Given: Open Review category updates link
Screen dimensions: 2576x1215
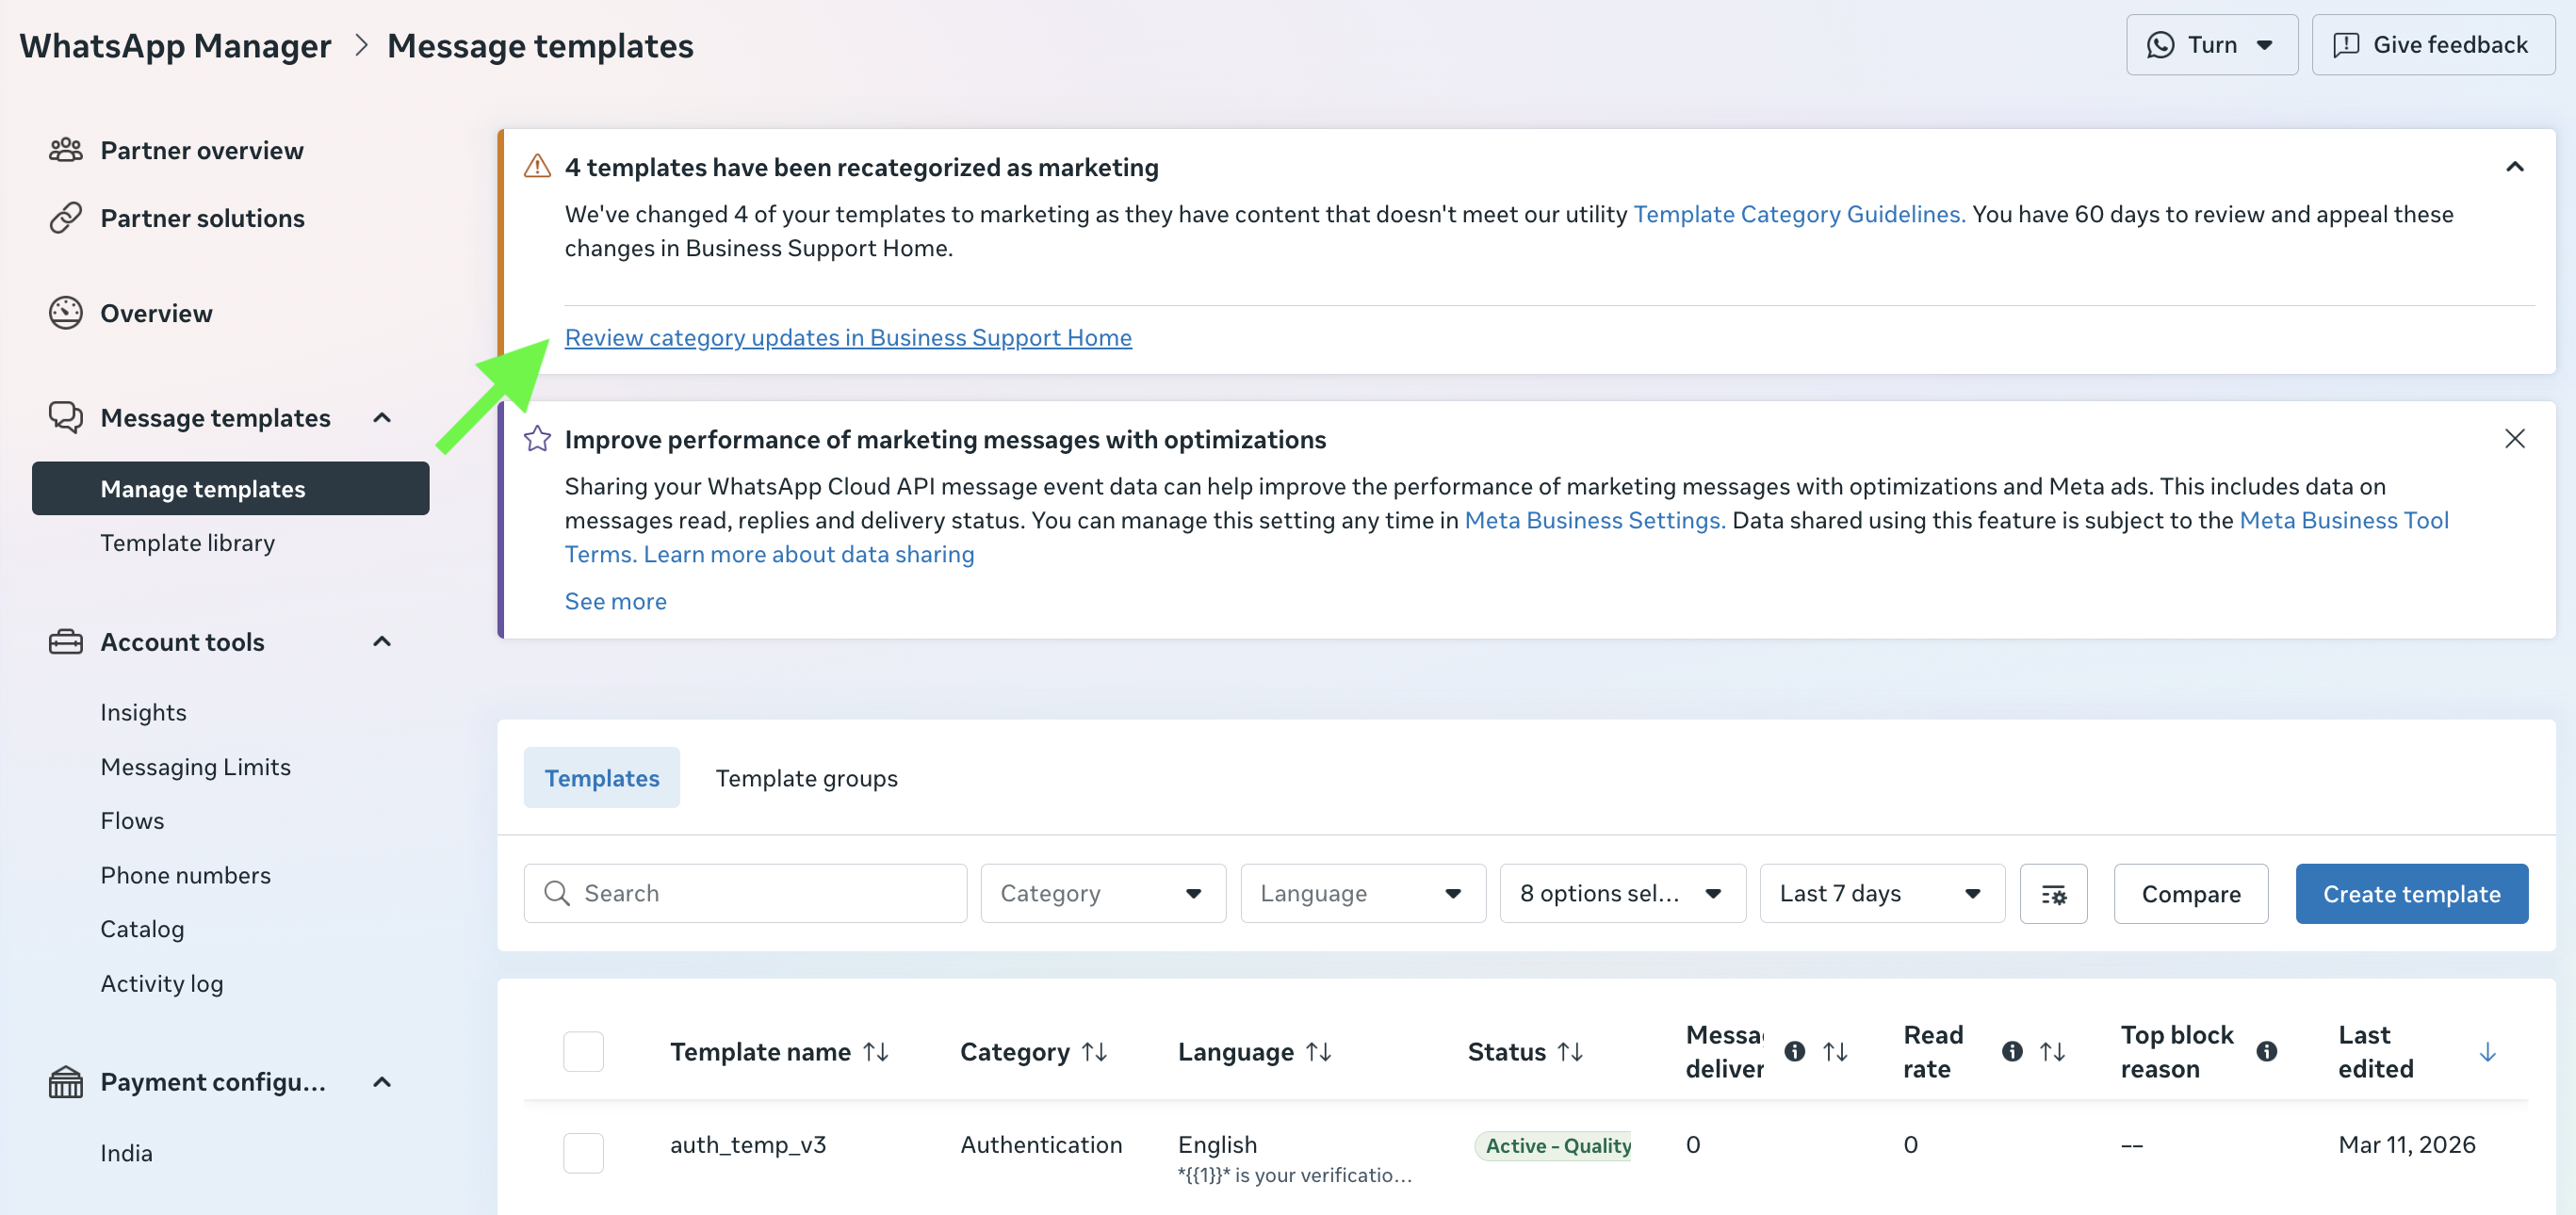Looking at the screenshot, I should [848, 338].
